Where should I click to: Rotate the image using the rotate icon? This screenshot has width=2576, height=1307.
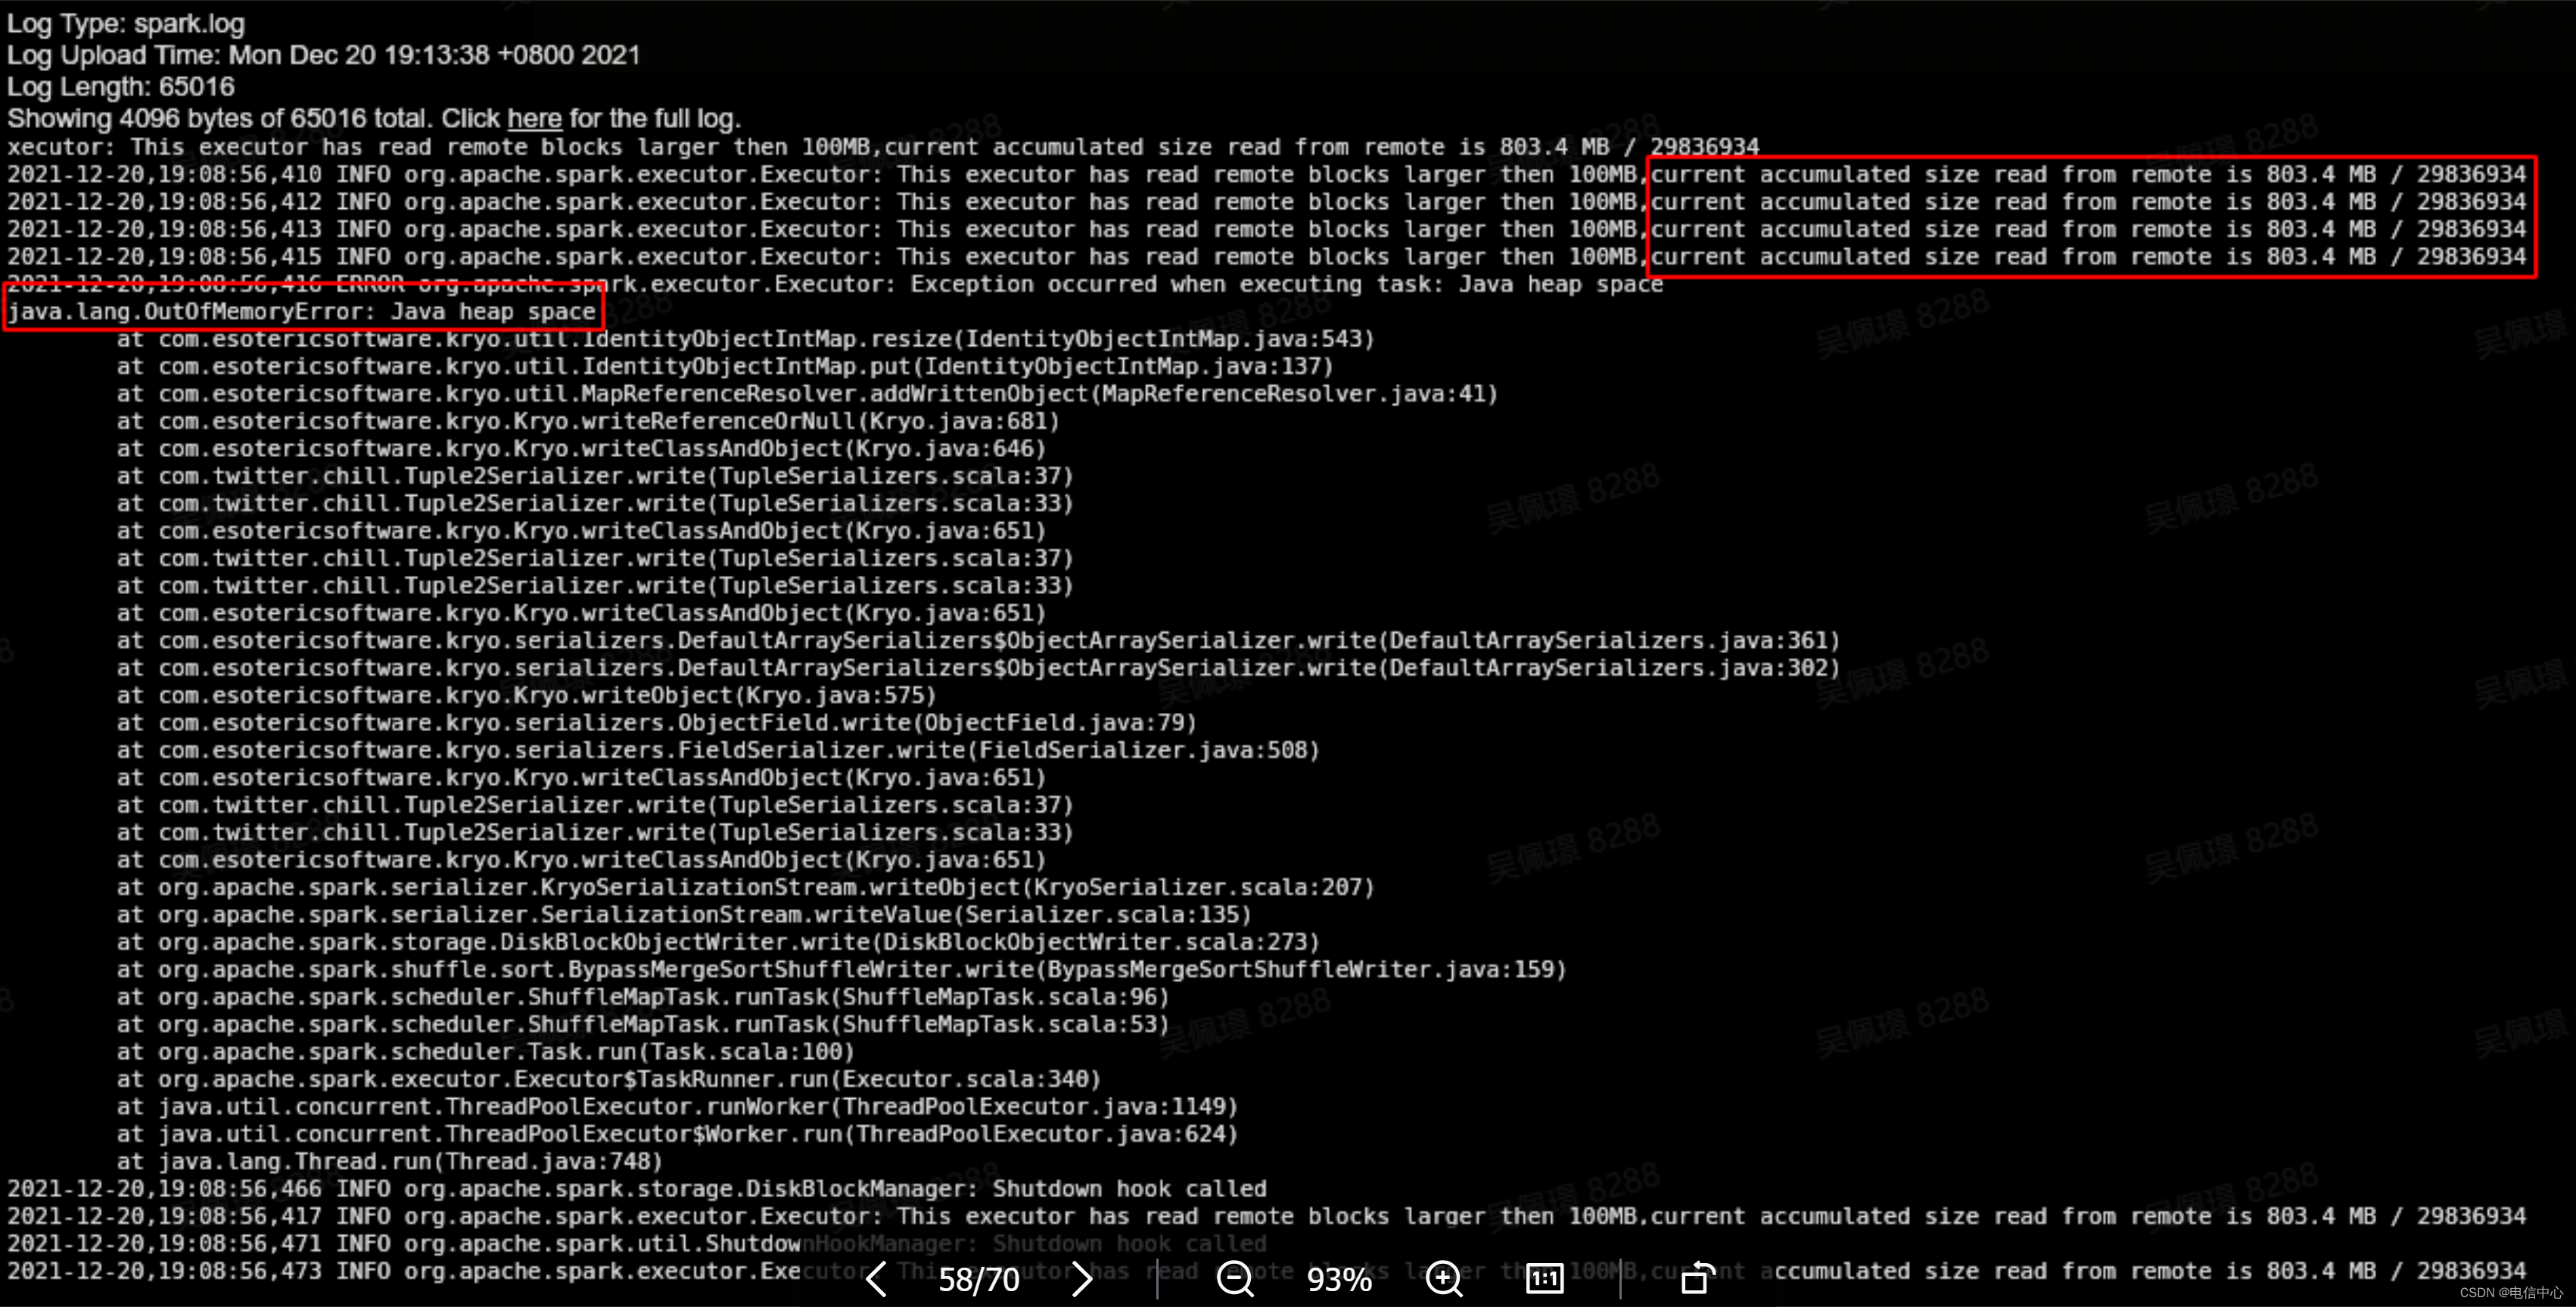click(1697, 1278)
